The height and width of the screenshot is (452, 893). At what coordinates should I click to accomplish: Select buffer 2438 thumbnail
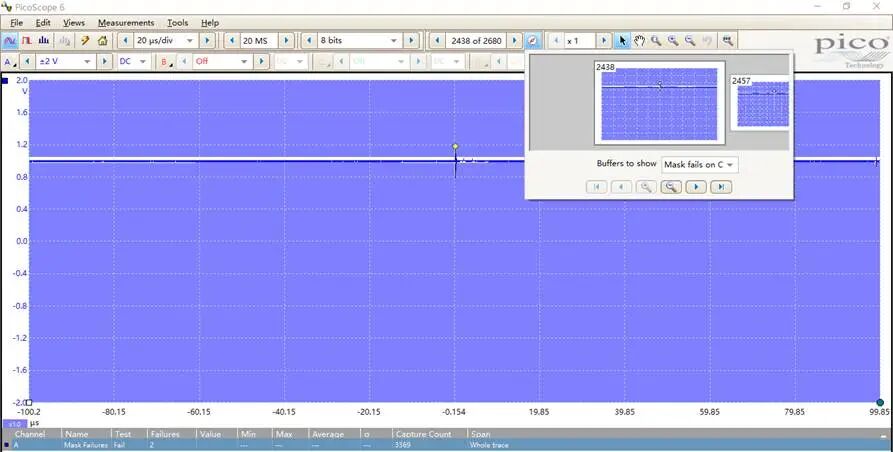point(659,102)
